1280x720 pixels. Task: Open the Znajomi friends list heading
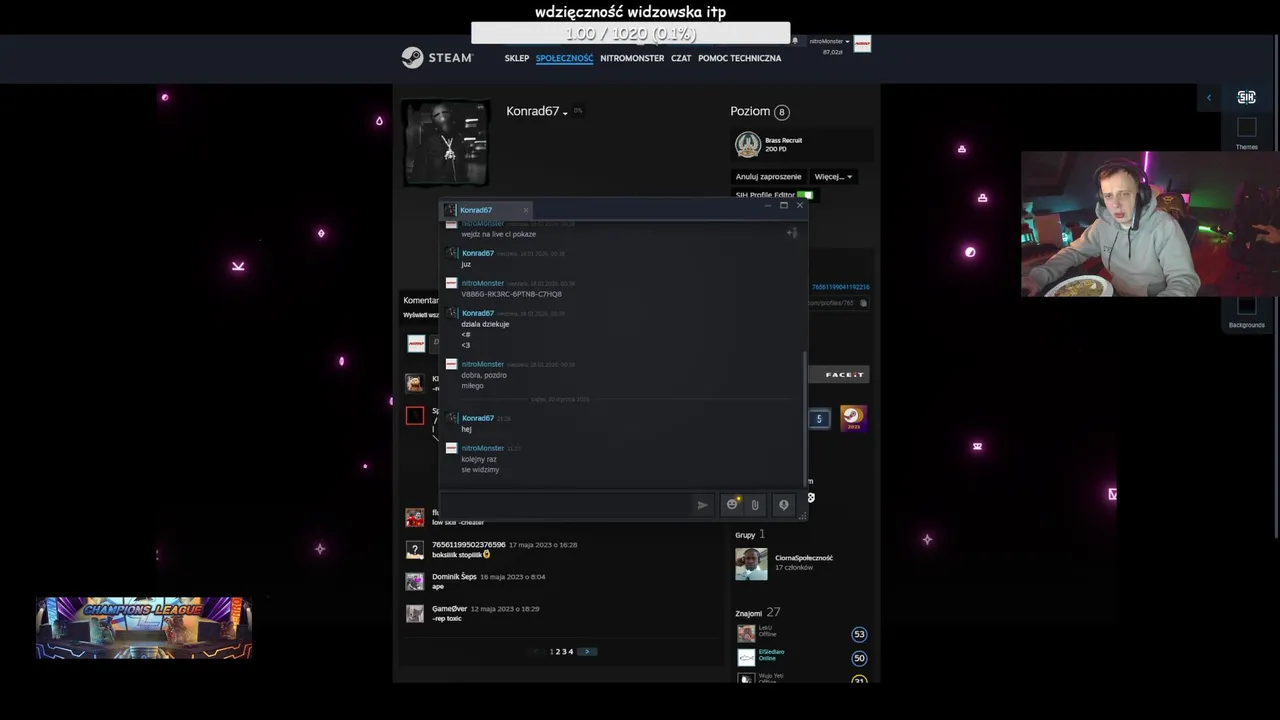[x=748, y=613]
